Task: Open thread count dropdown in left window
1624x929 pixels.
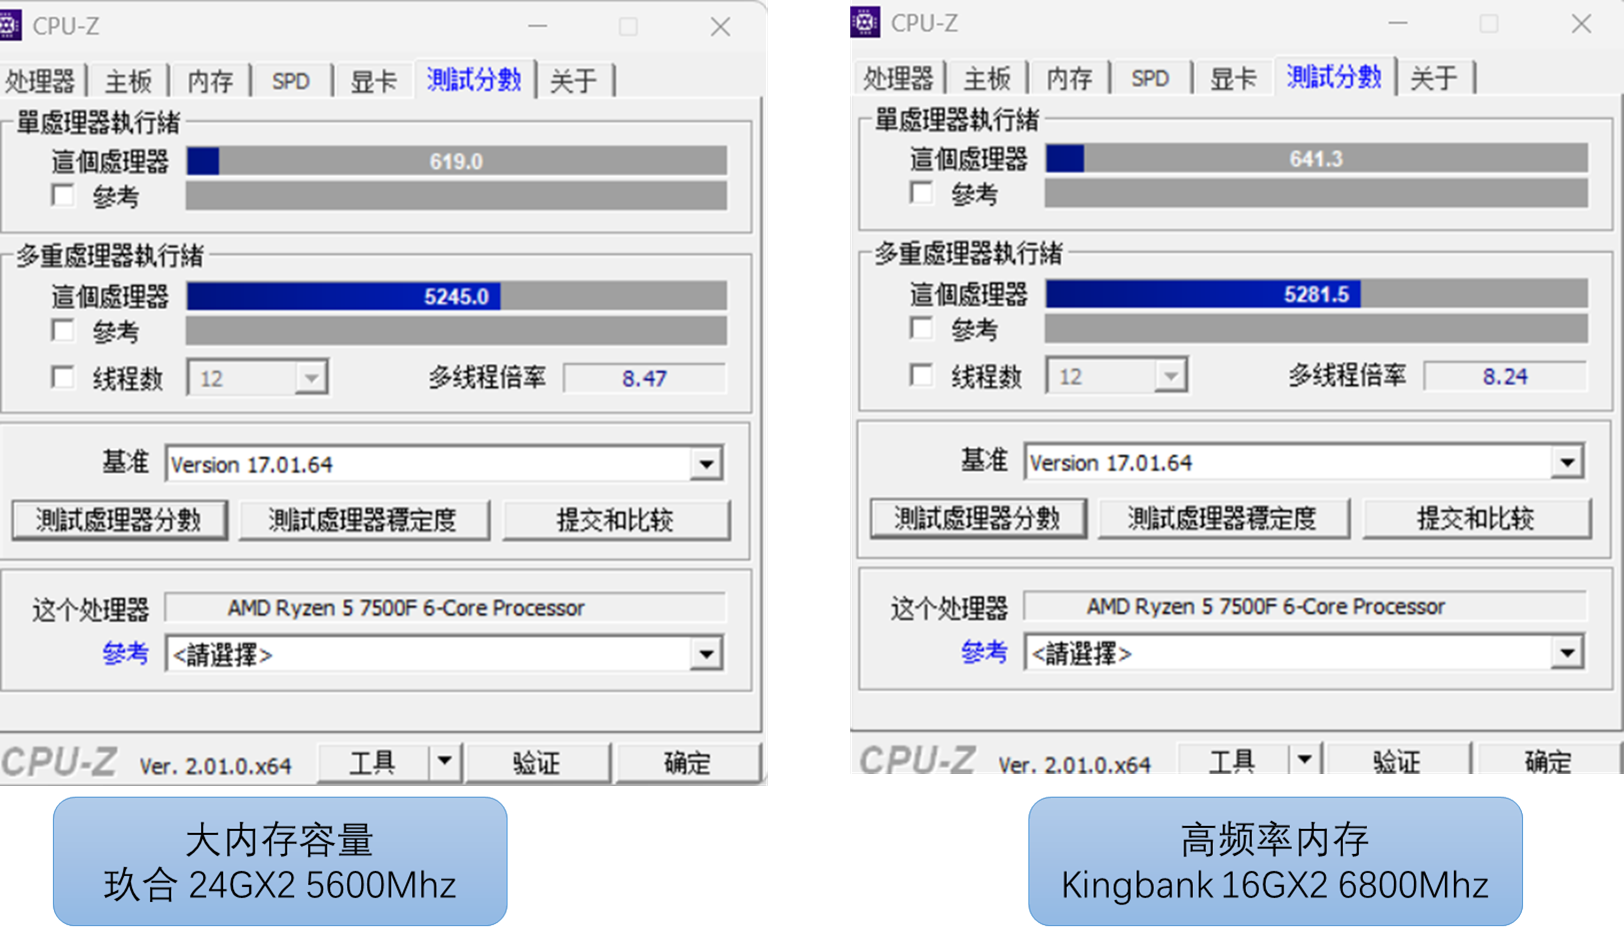Action: (311, 378)
